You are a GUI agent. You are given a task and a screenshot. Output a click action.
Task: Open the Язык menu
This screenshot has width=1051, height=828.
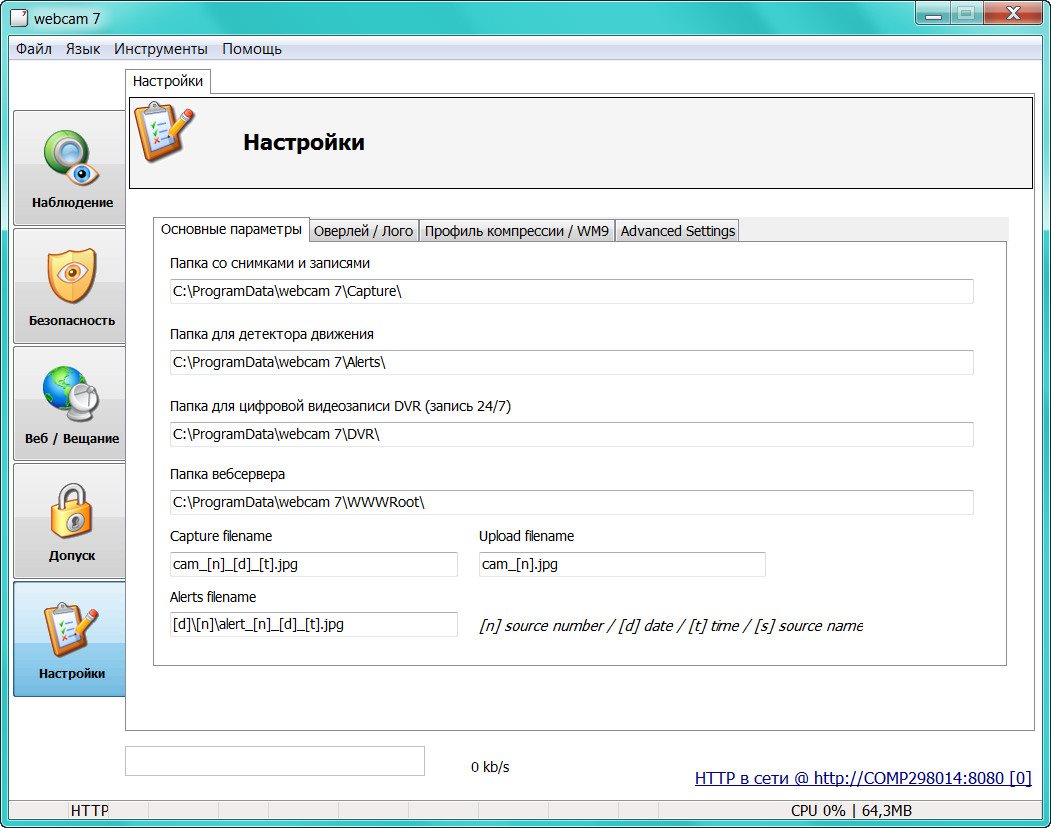[x=83, y=49]
